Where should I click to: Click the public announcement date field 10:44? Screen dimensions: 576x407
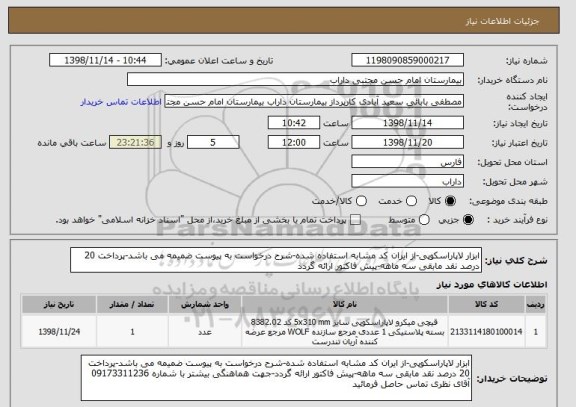click(x=105, y=60)
